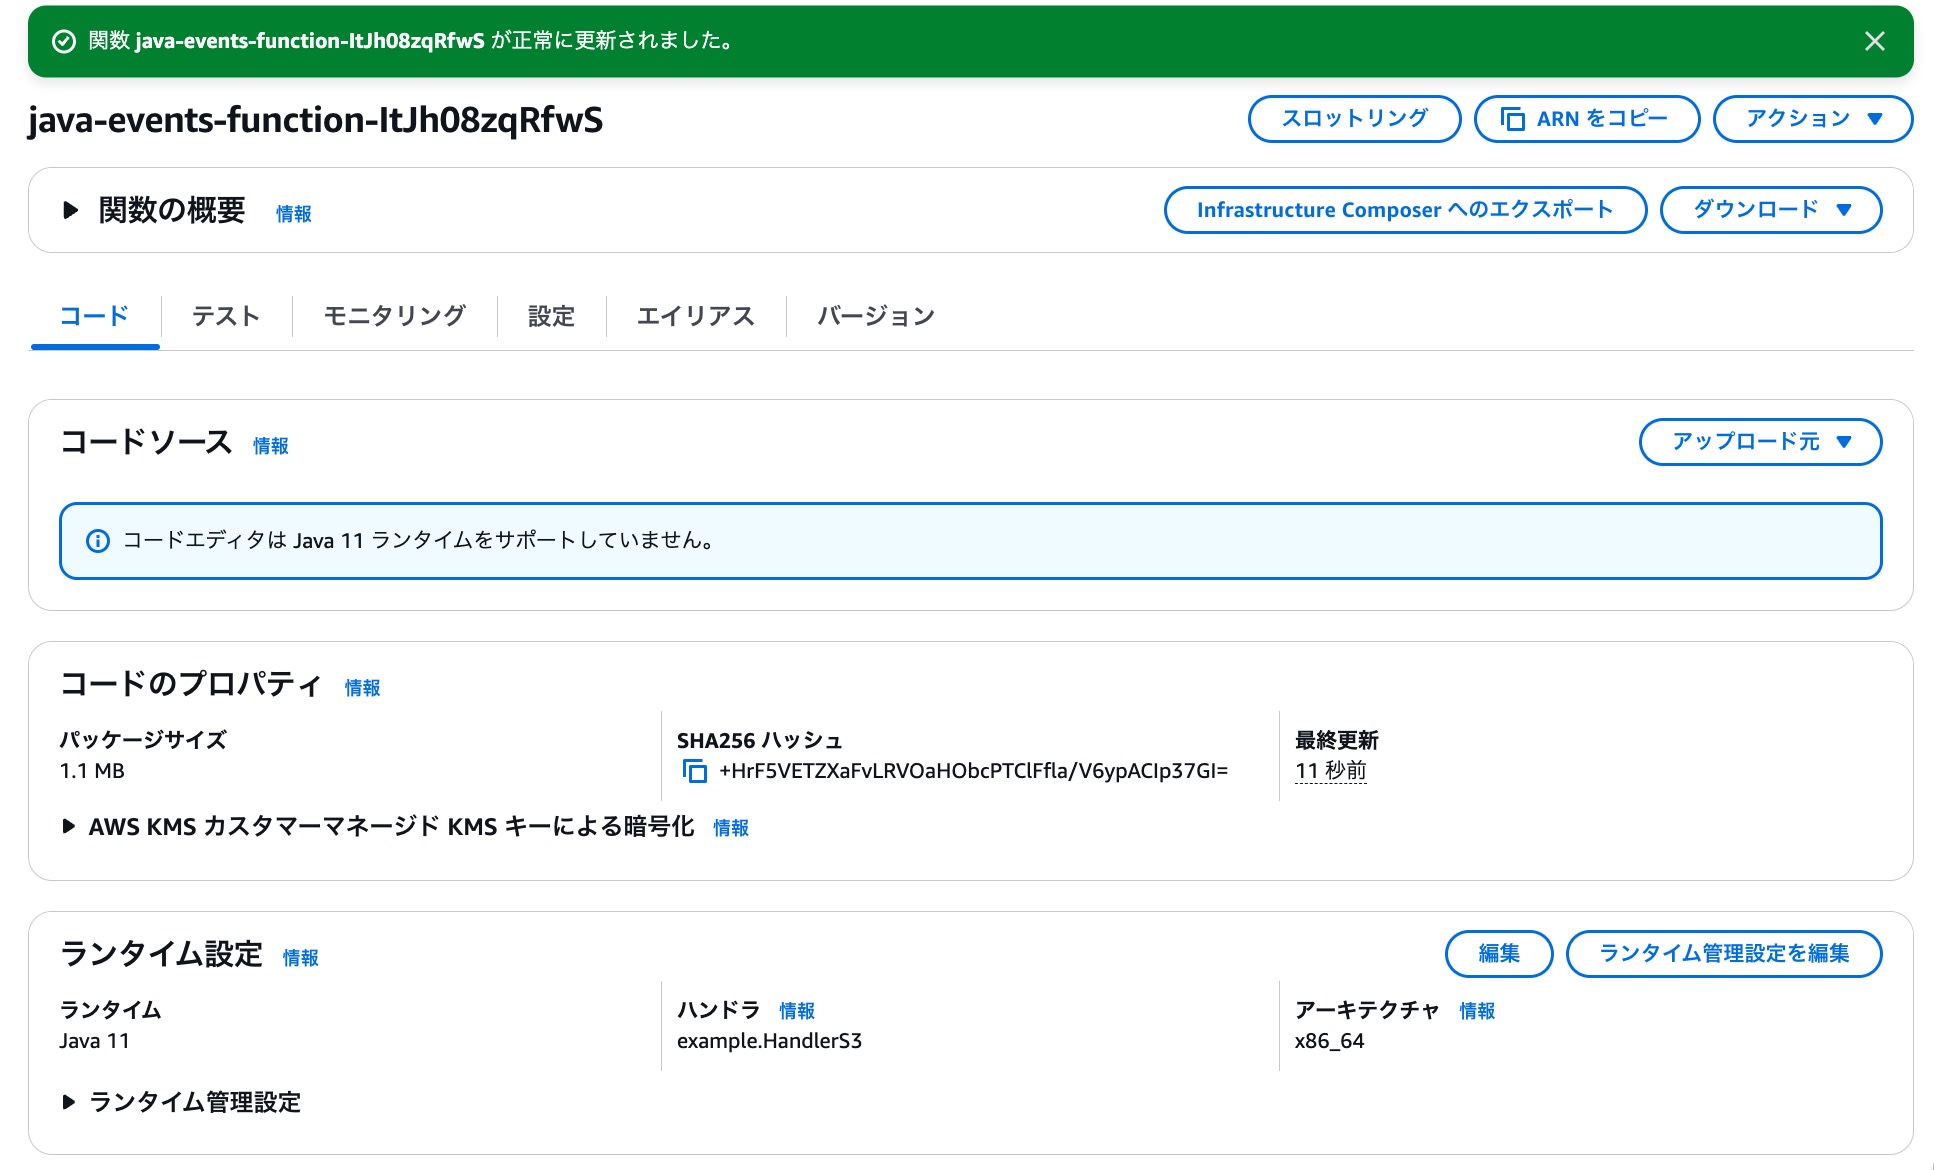Select the コード tab
The height and width of the screenshot is (1170, 1934).
pyautogui.click(x=95, y=317)
